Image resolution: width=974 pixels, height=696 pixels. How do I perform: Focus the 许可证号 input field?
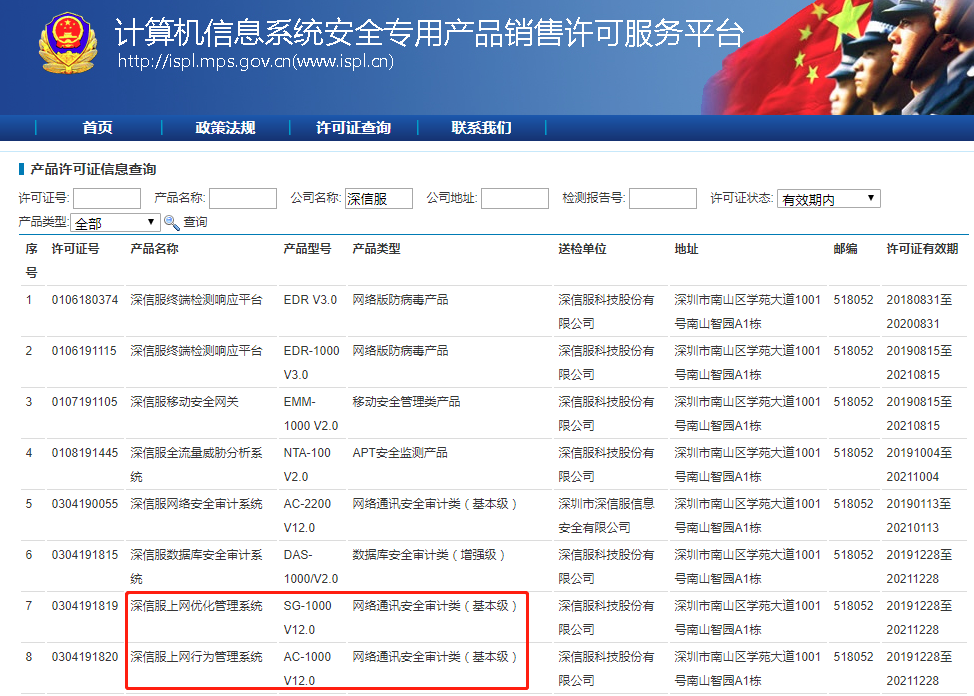[107, 198]
